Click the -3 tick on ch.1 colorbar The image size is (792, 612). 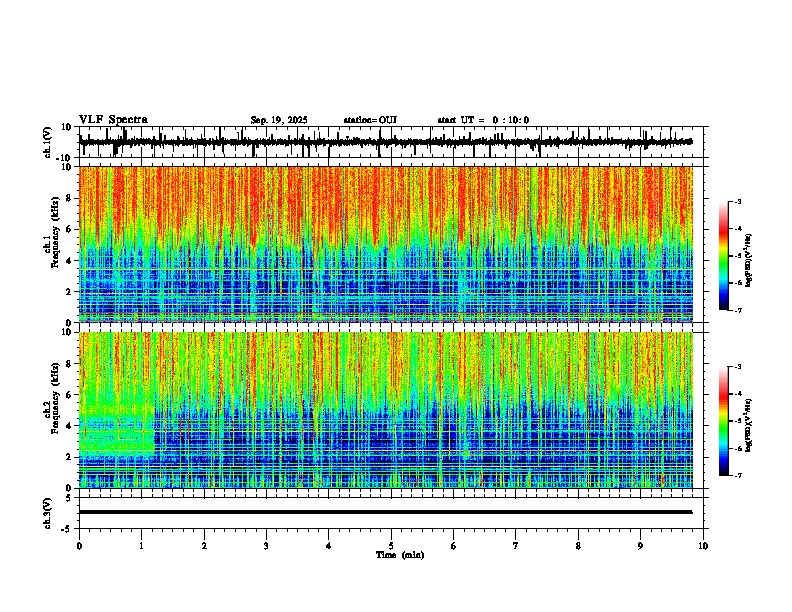[x=737, y=202]
